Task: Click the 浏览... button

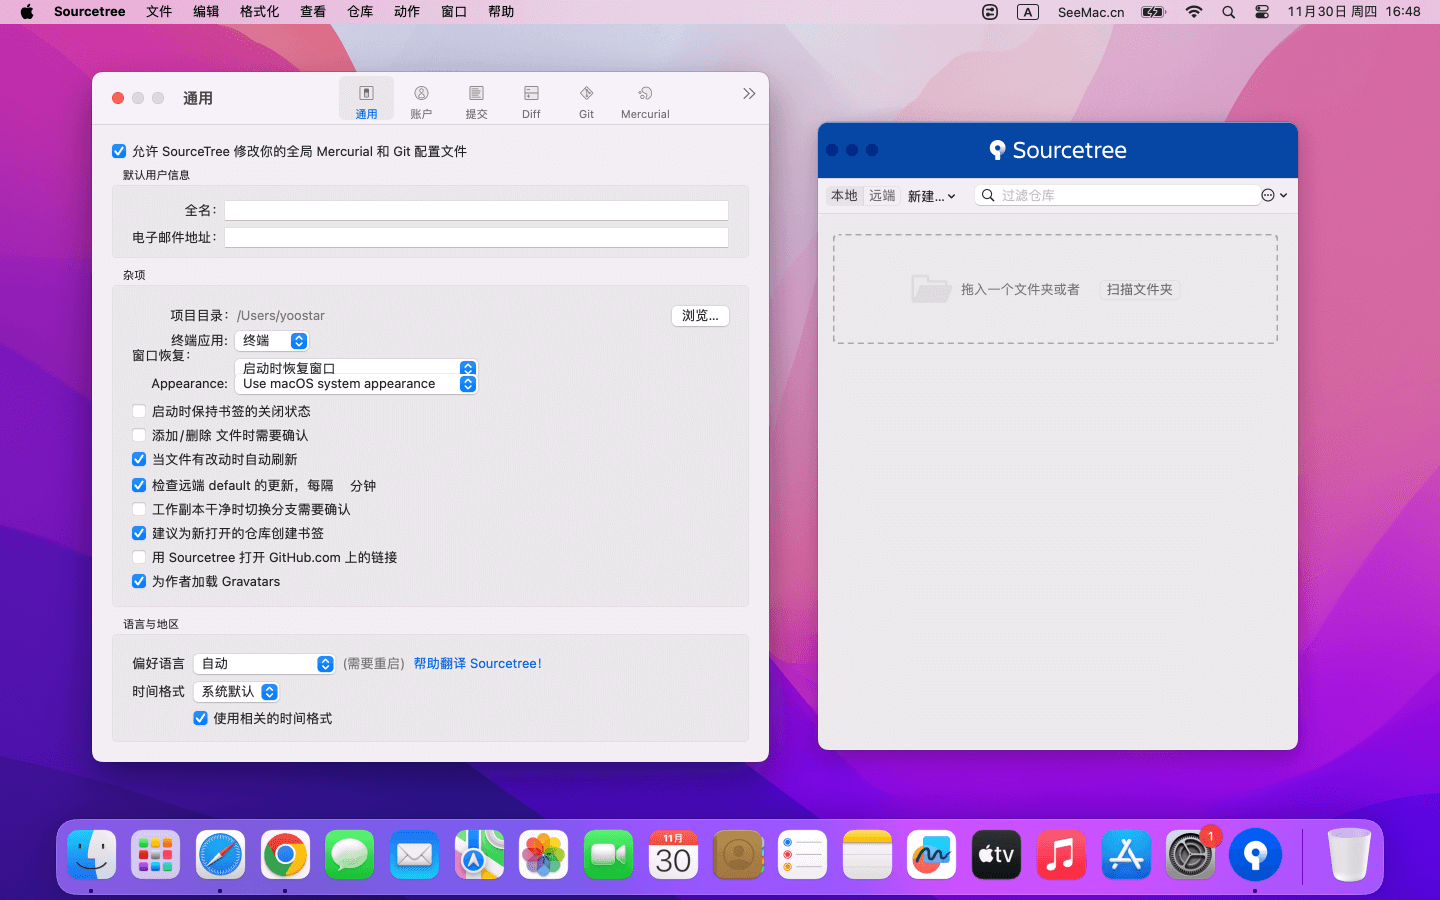Action: point(700,316)
